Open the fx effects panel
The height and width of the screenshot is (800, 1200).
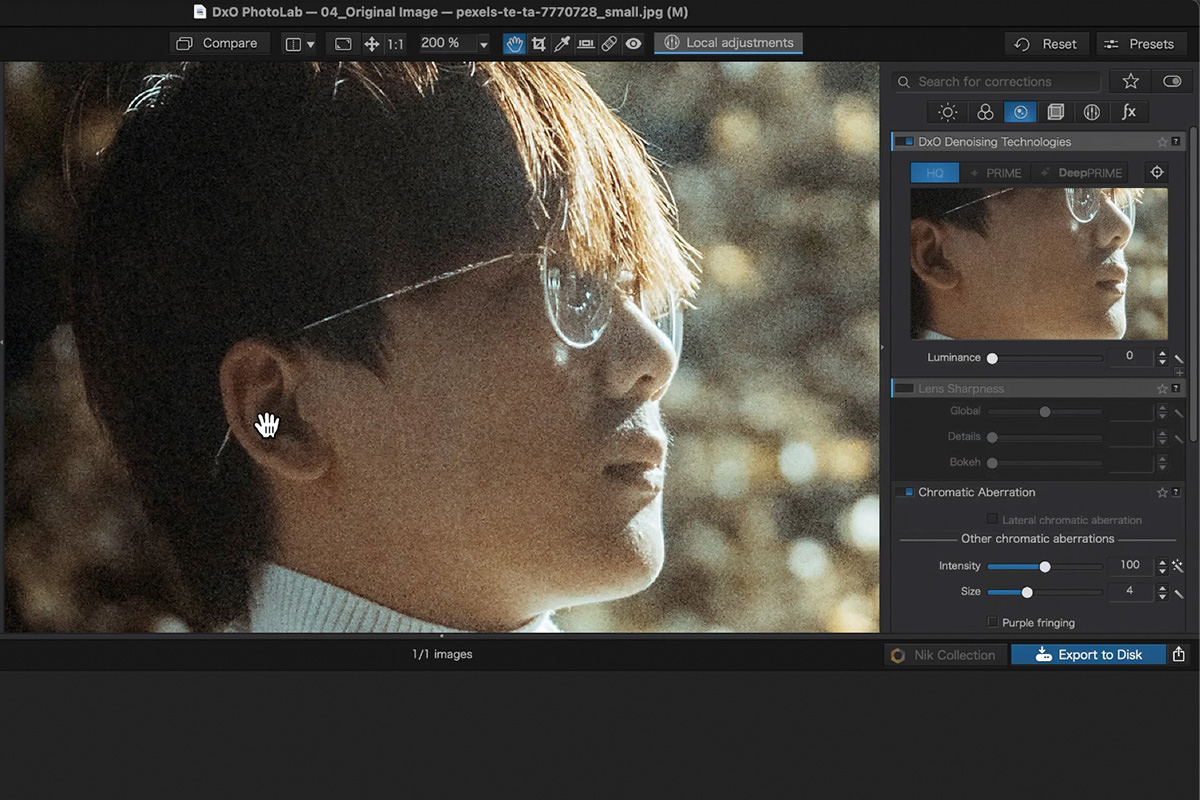tap(1128, 112)
